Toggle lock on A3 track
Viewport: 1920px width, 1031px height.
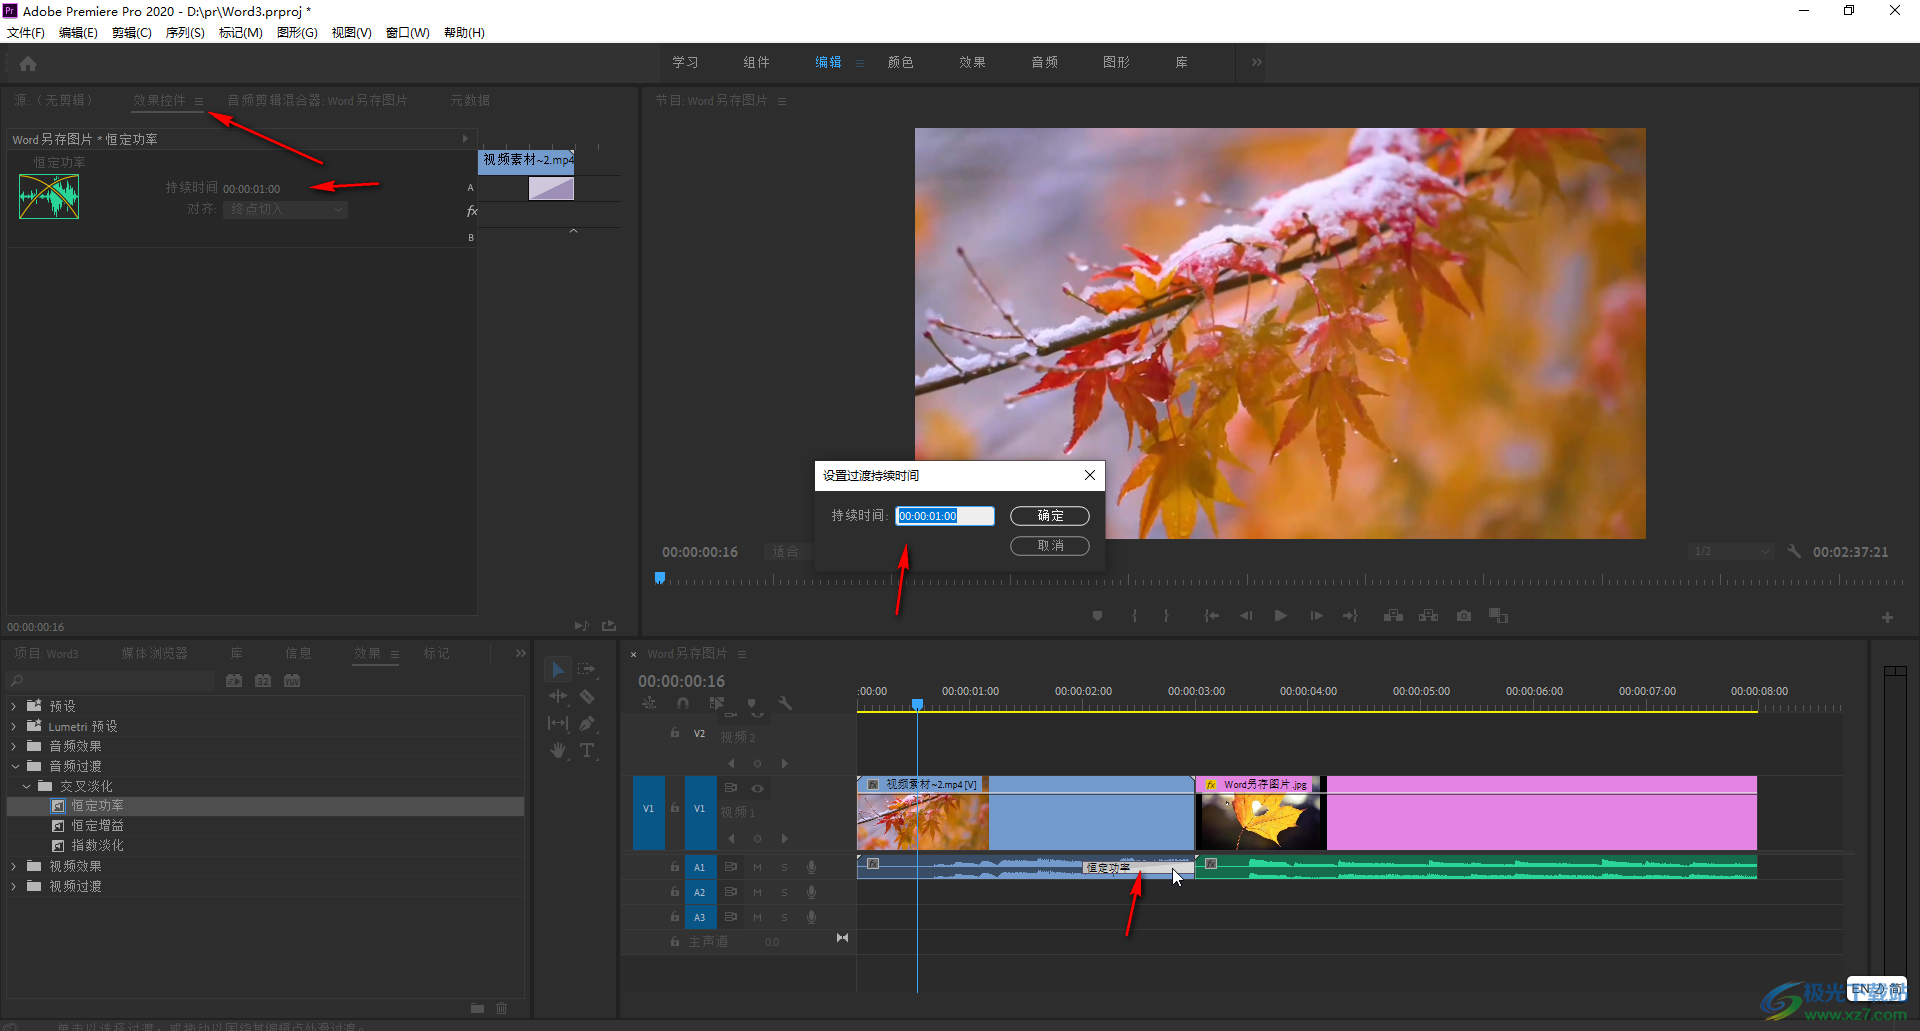pyautogui.click(x=675, y=917)
